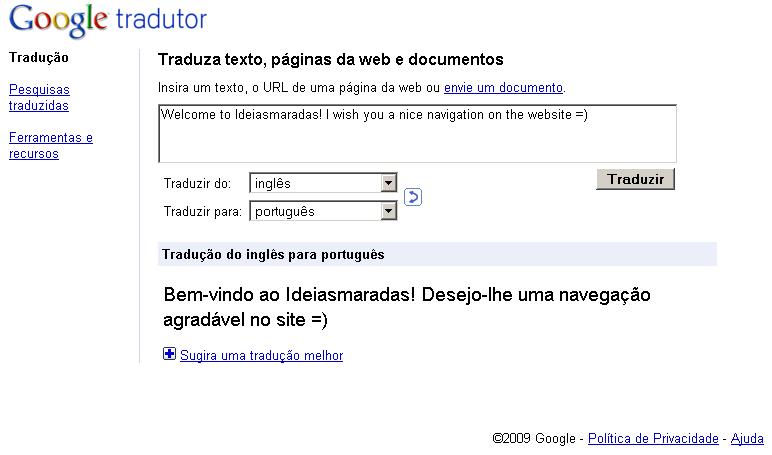Open the Ferramentas e recursos link
Image resolution: width=772 pixels, height=455 pixels.
click(51, 145)
